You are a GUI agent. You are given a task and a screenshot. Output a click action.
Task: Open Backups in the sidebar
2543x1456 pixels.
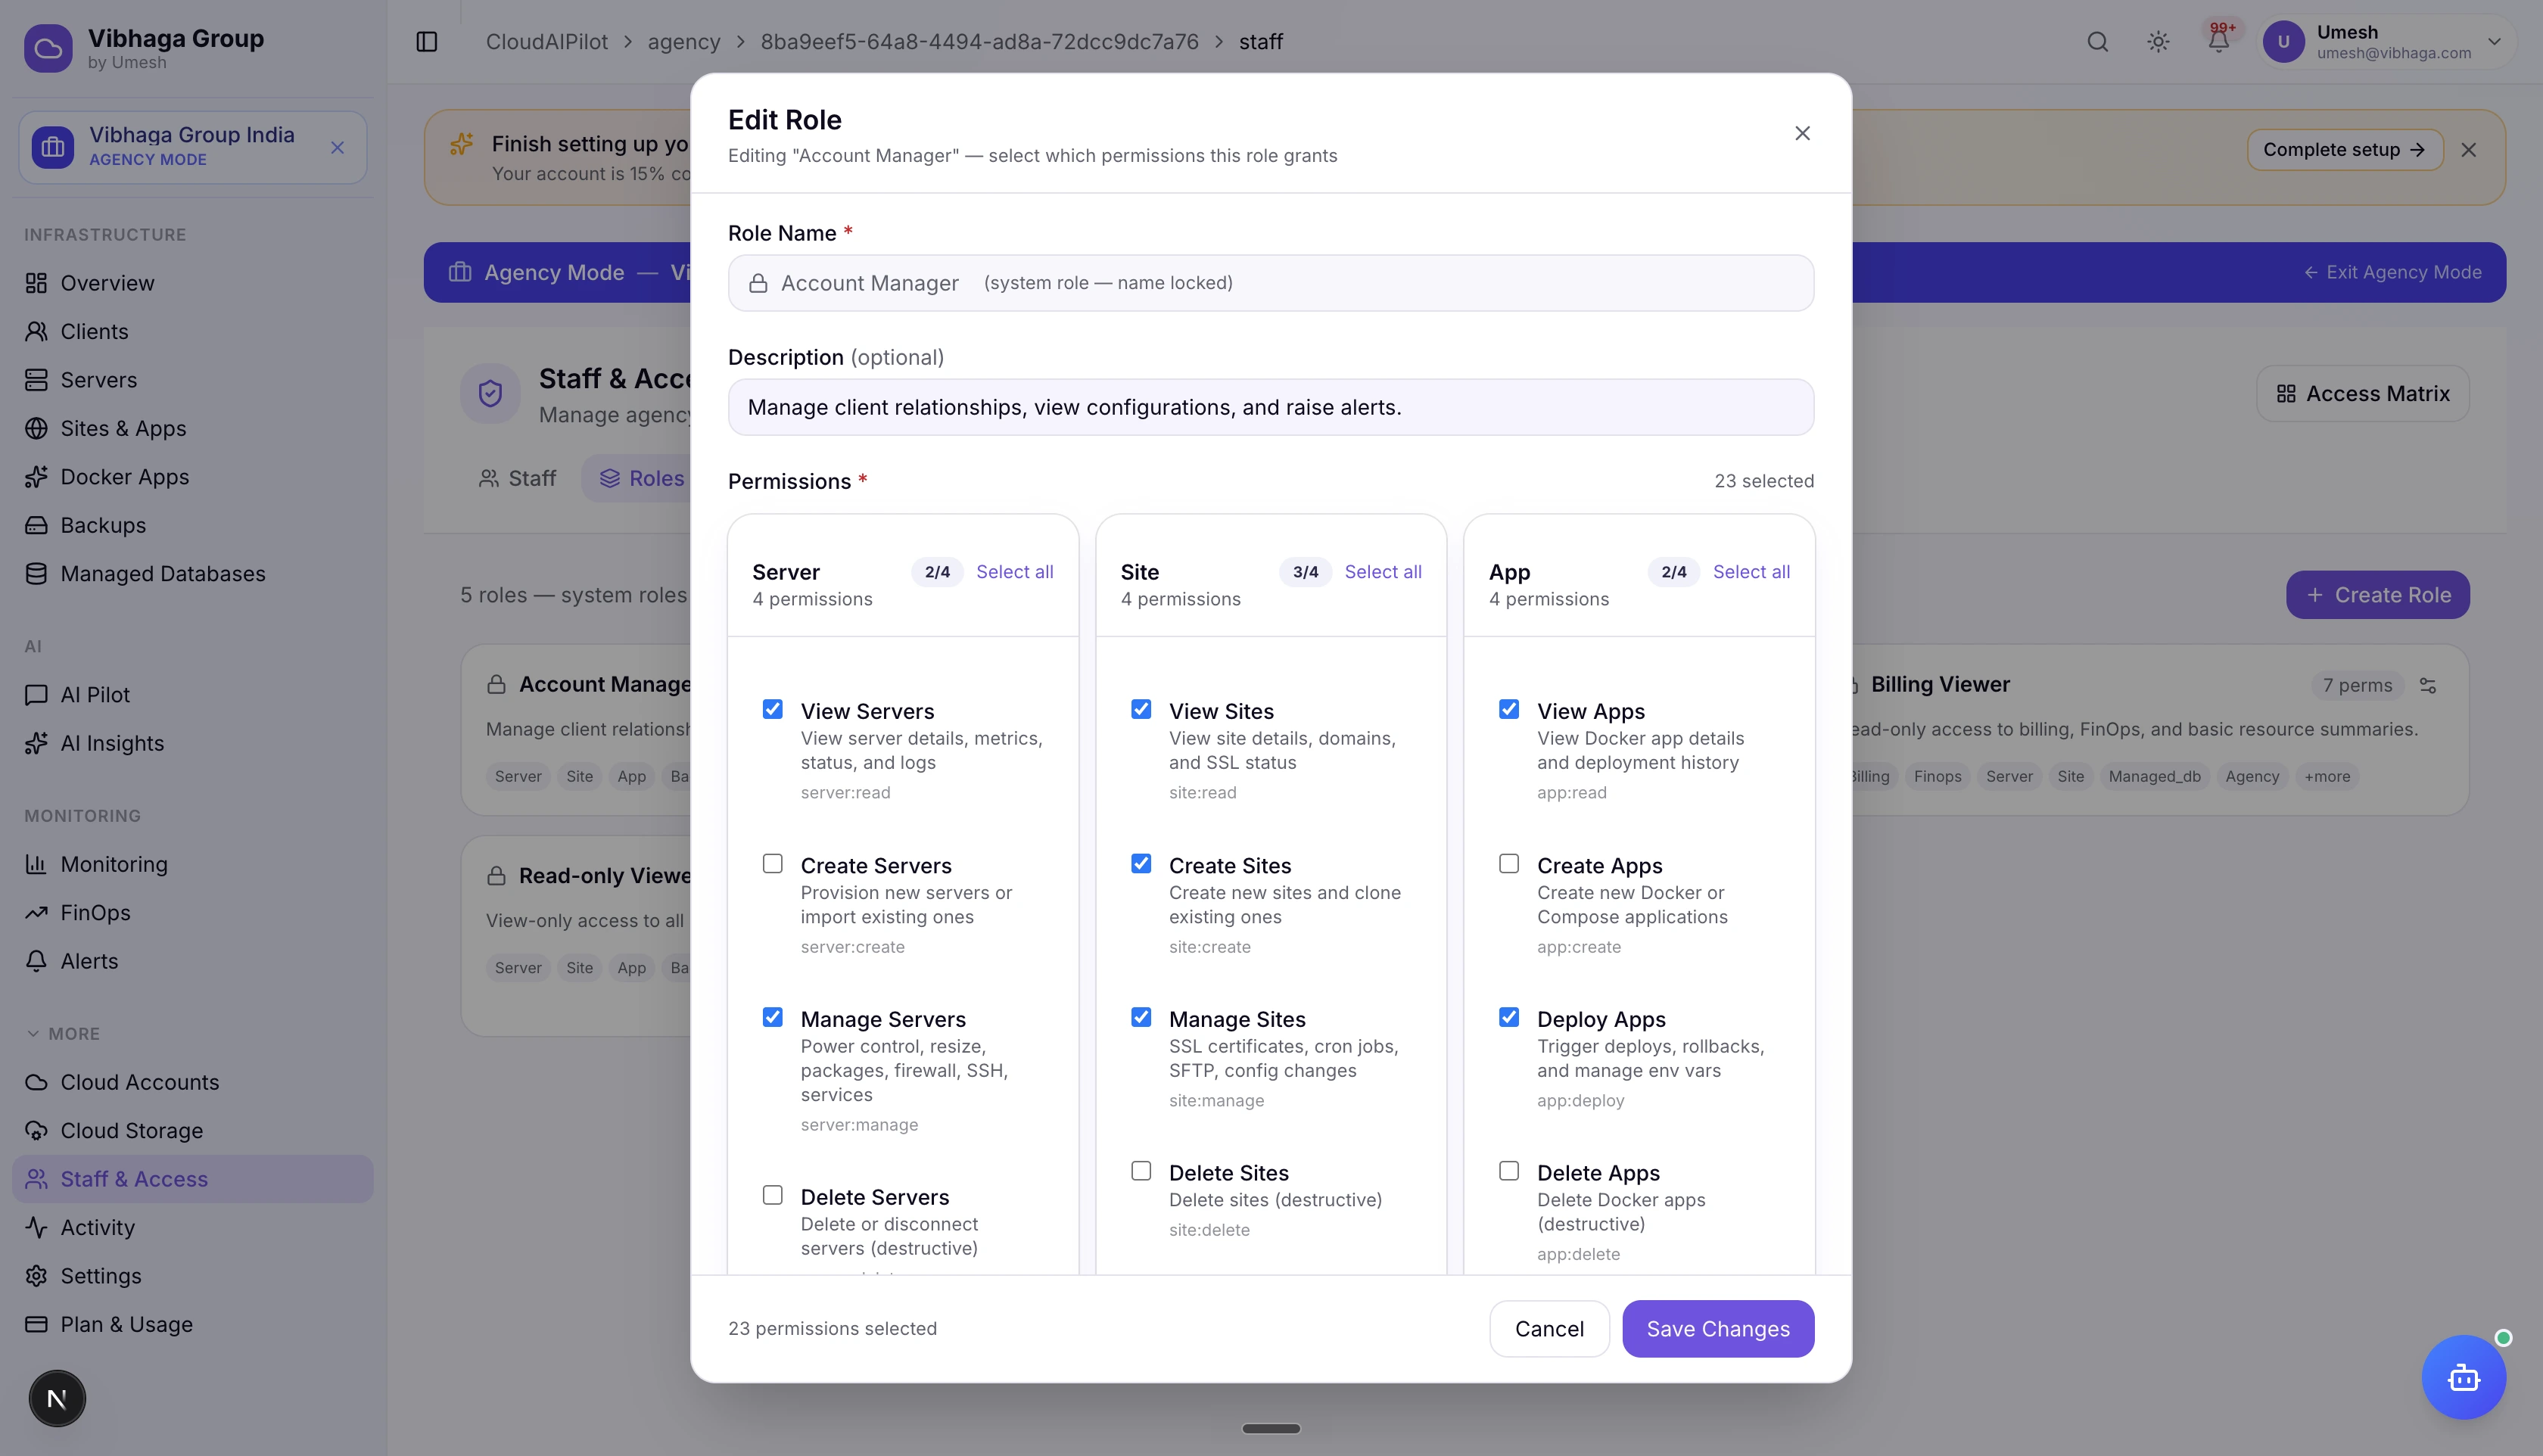tap(193, 525)
